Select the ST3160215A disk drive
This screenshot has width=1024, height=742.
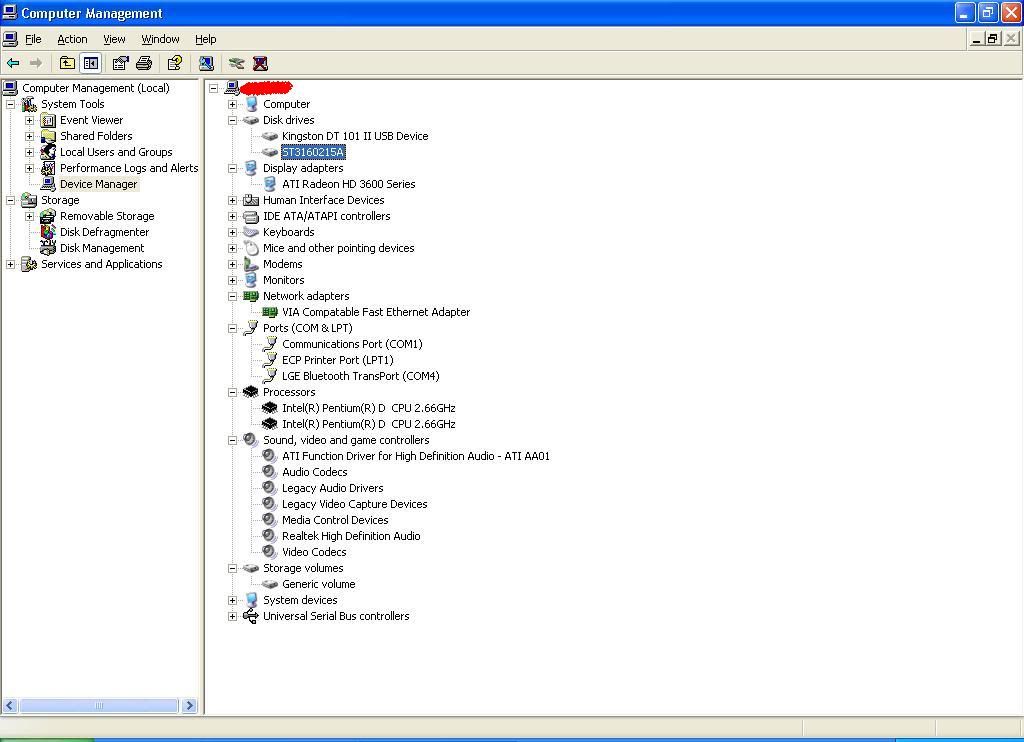coord(313,152)
